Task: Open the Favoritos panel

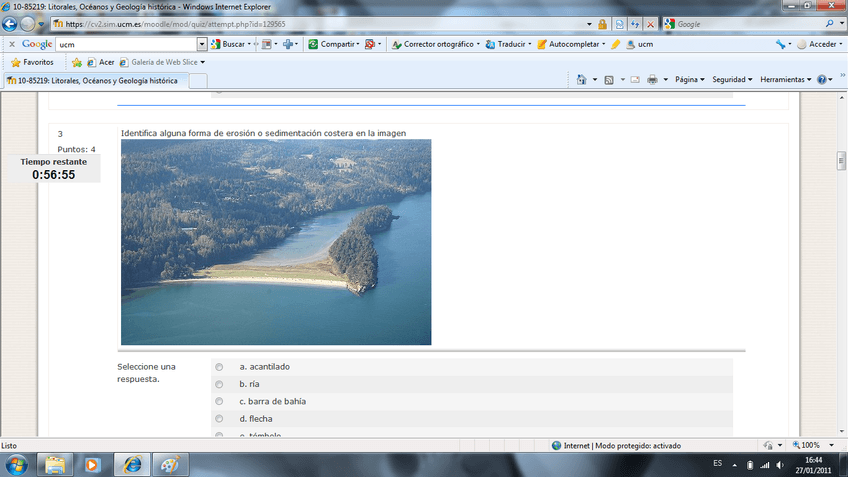Action: 32,62
